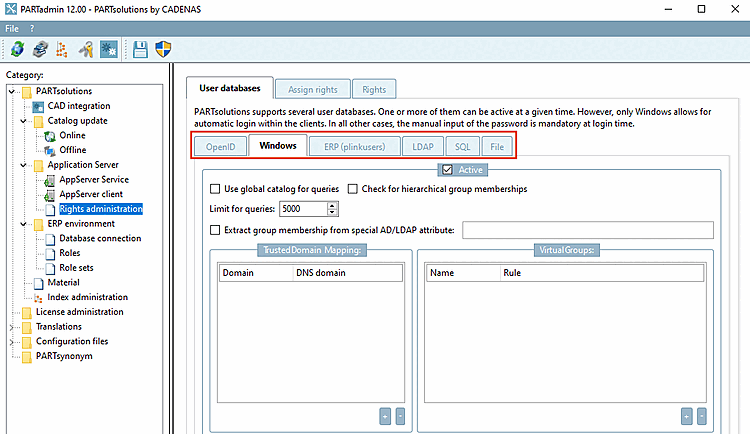The height and width of the screenshot is (434, 750).
Task: Collapse the Catalog update node
Action: (23, 121)
